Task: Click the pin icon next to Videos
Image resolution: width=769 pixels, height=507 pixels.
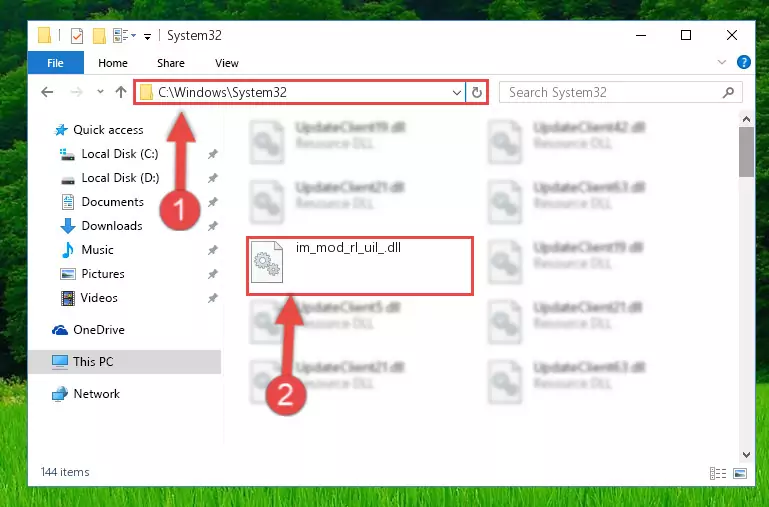Action: (212, 299)
